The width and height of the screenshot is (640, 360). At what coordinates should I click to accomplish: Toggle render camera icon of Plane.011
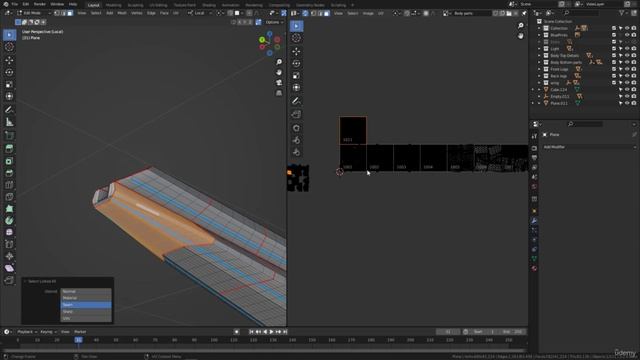click(x=633, y=103)
